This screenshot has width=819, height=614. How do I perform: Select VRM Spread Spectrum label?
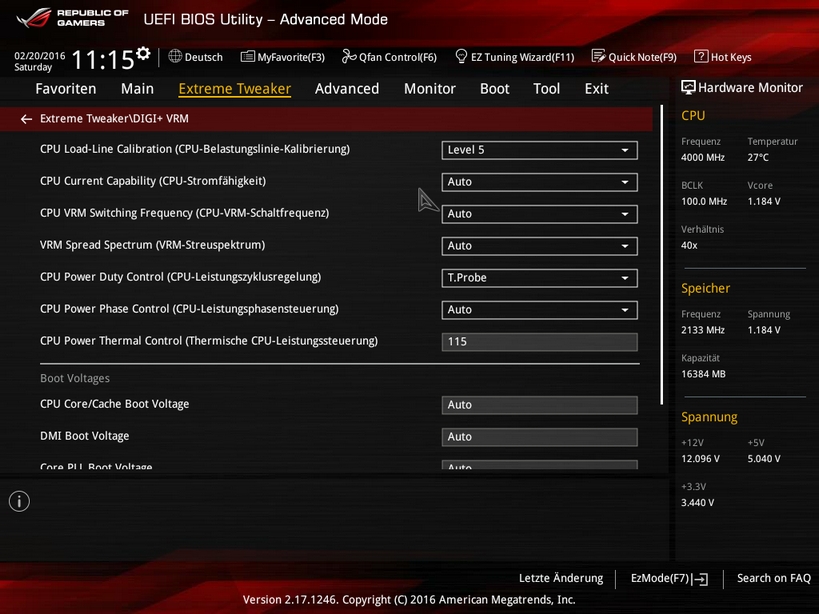click(x=153, y=245)
